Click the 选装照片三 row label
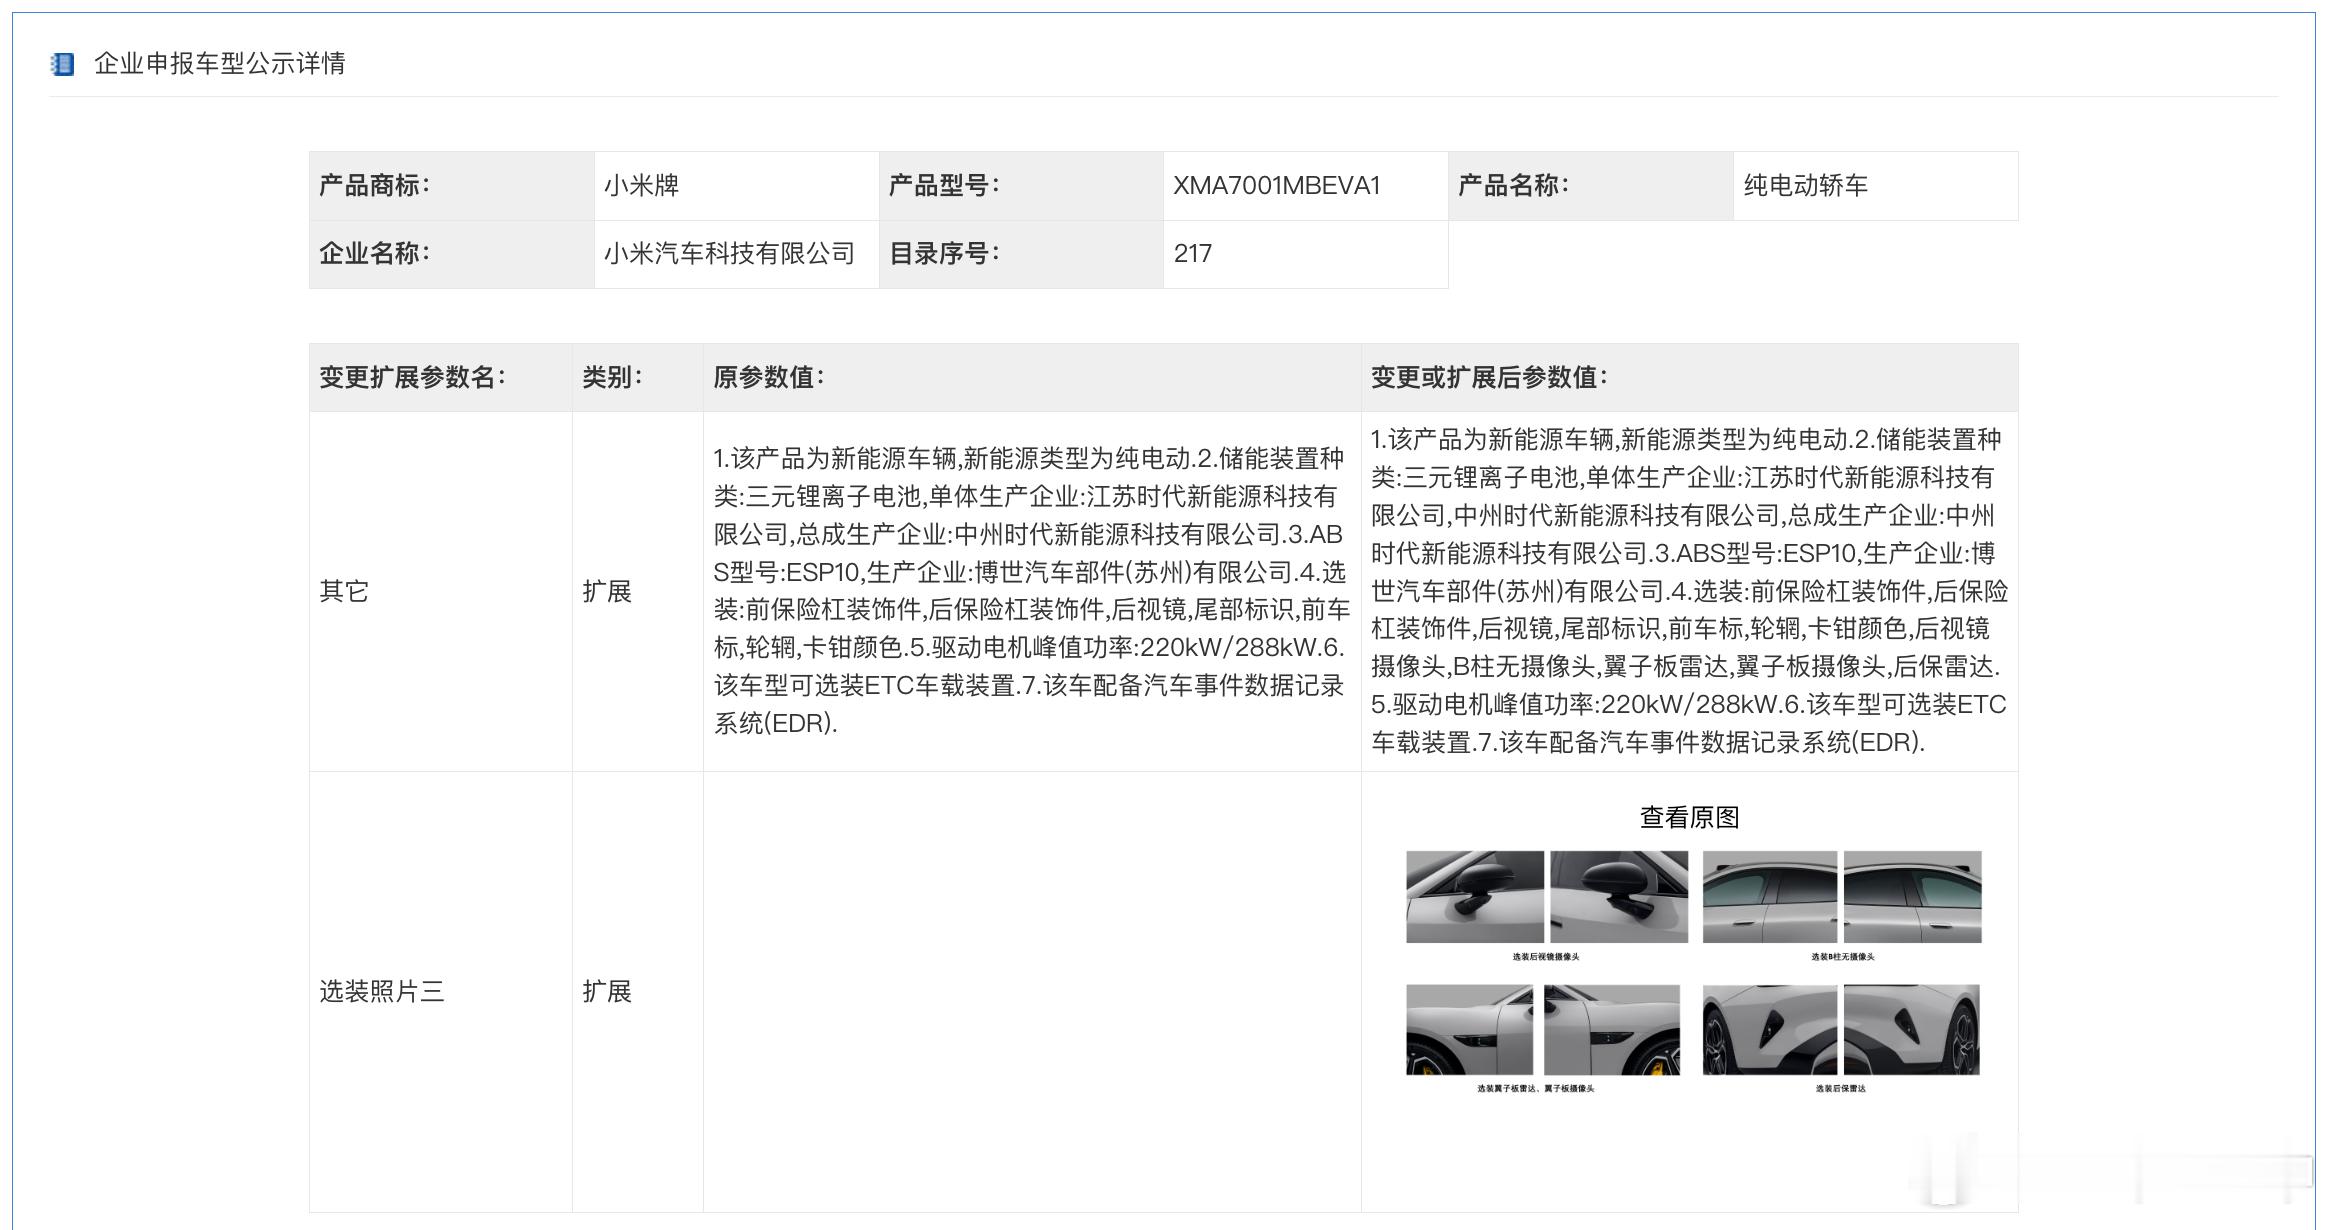The image size is (2336, 1230). coord(381,992)
